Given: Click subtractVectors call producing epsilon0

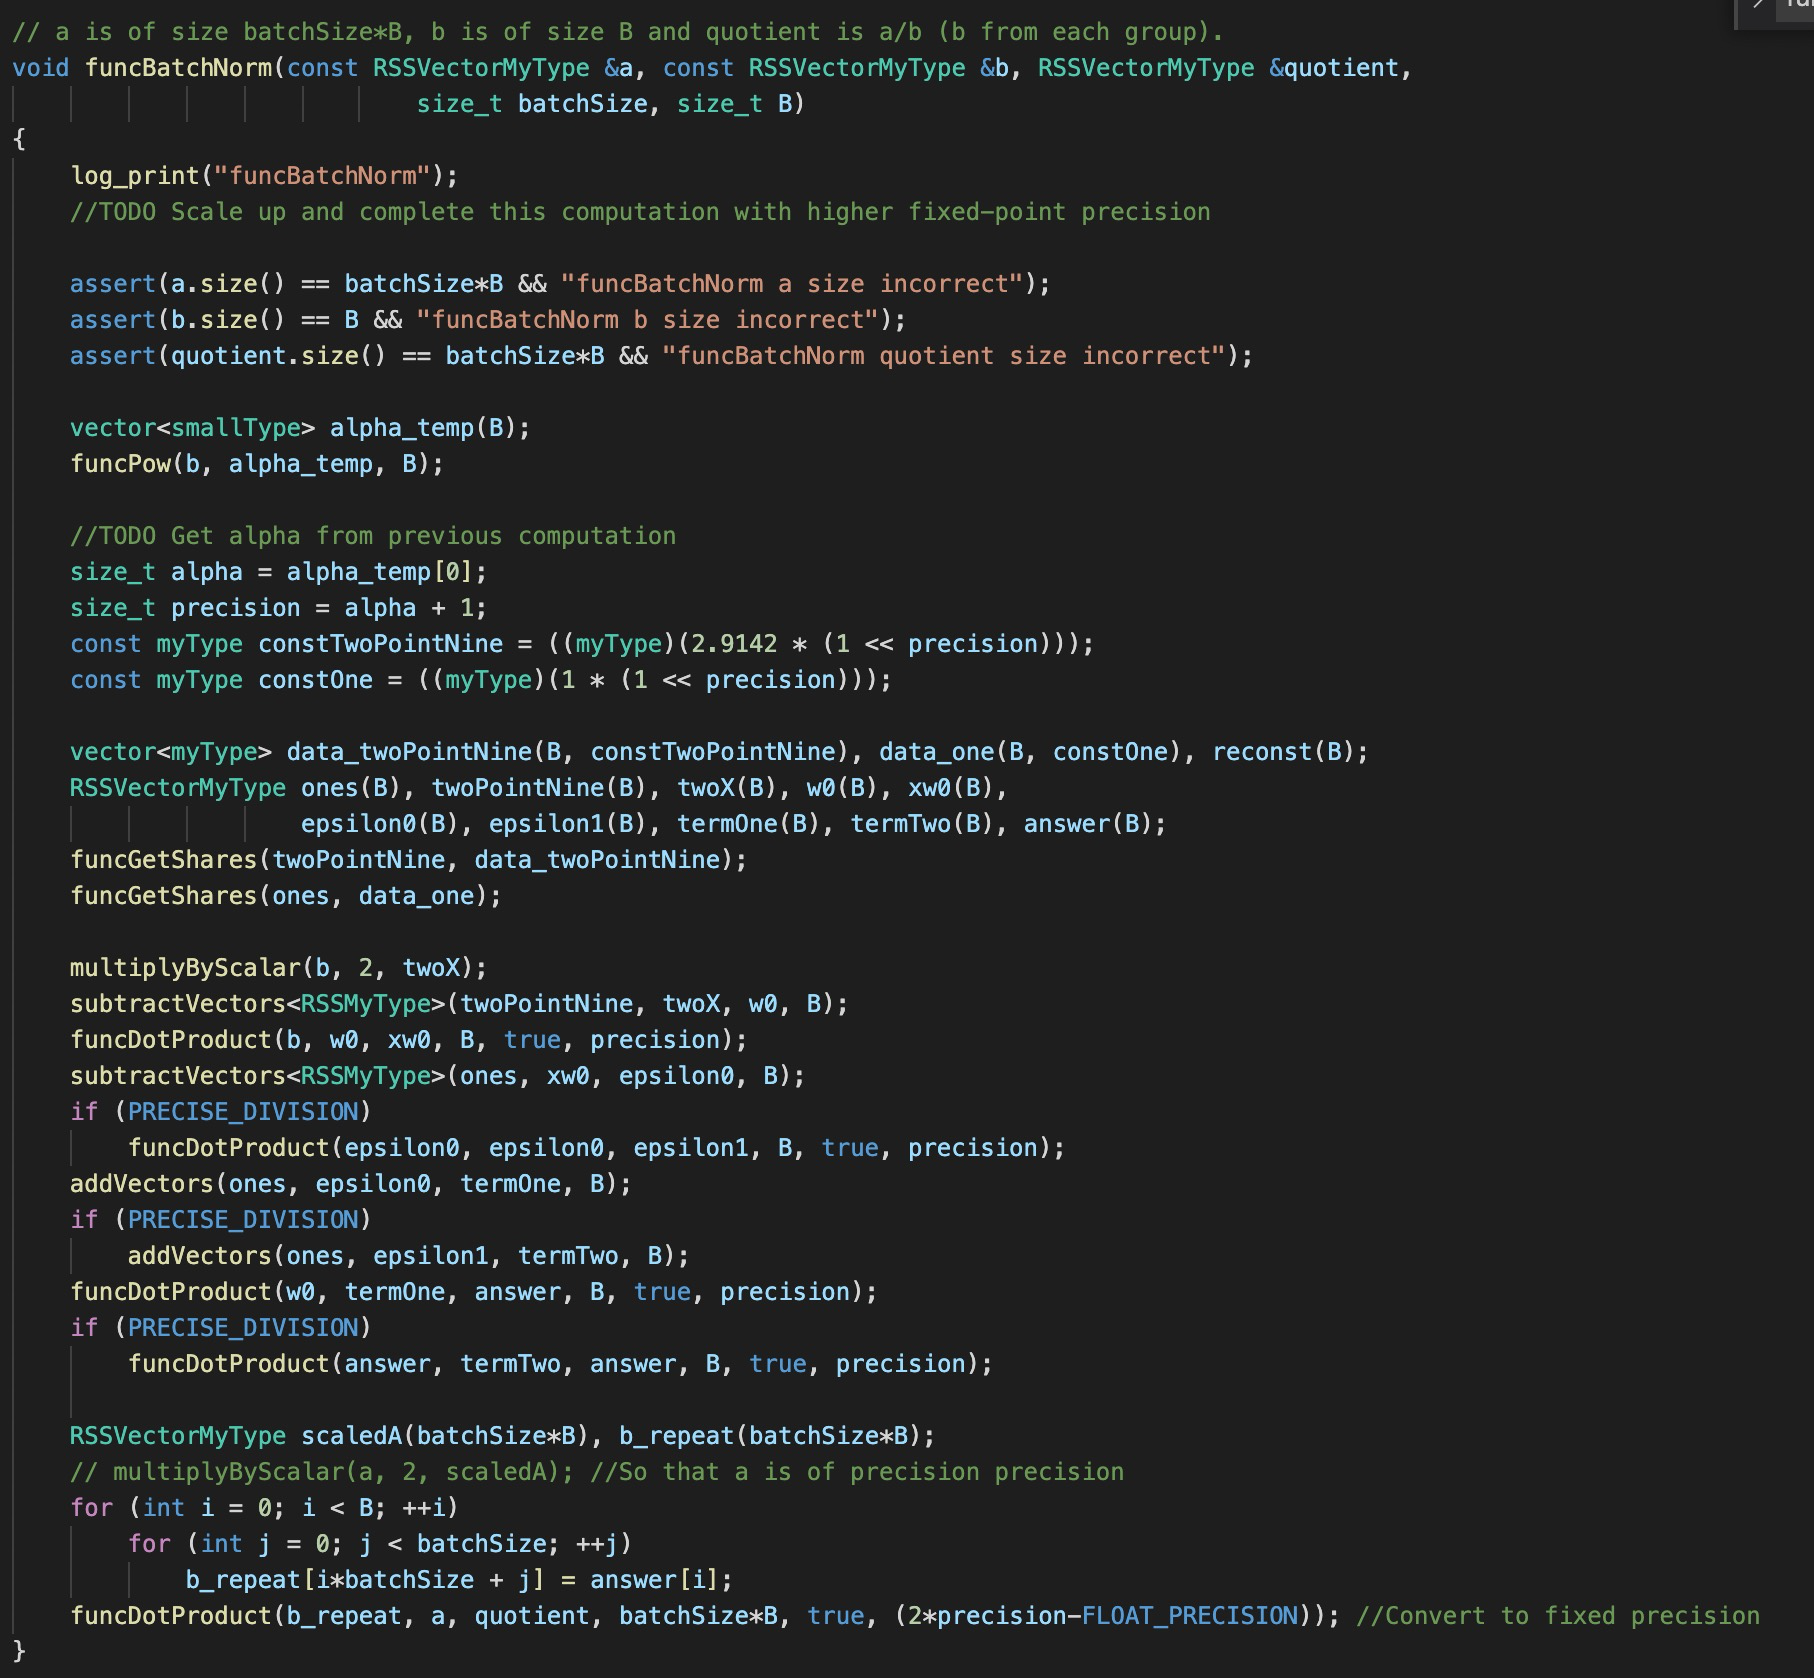Looking at the screenshot, I should 437,1076.
